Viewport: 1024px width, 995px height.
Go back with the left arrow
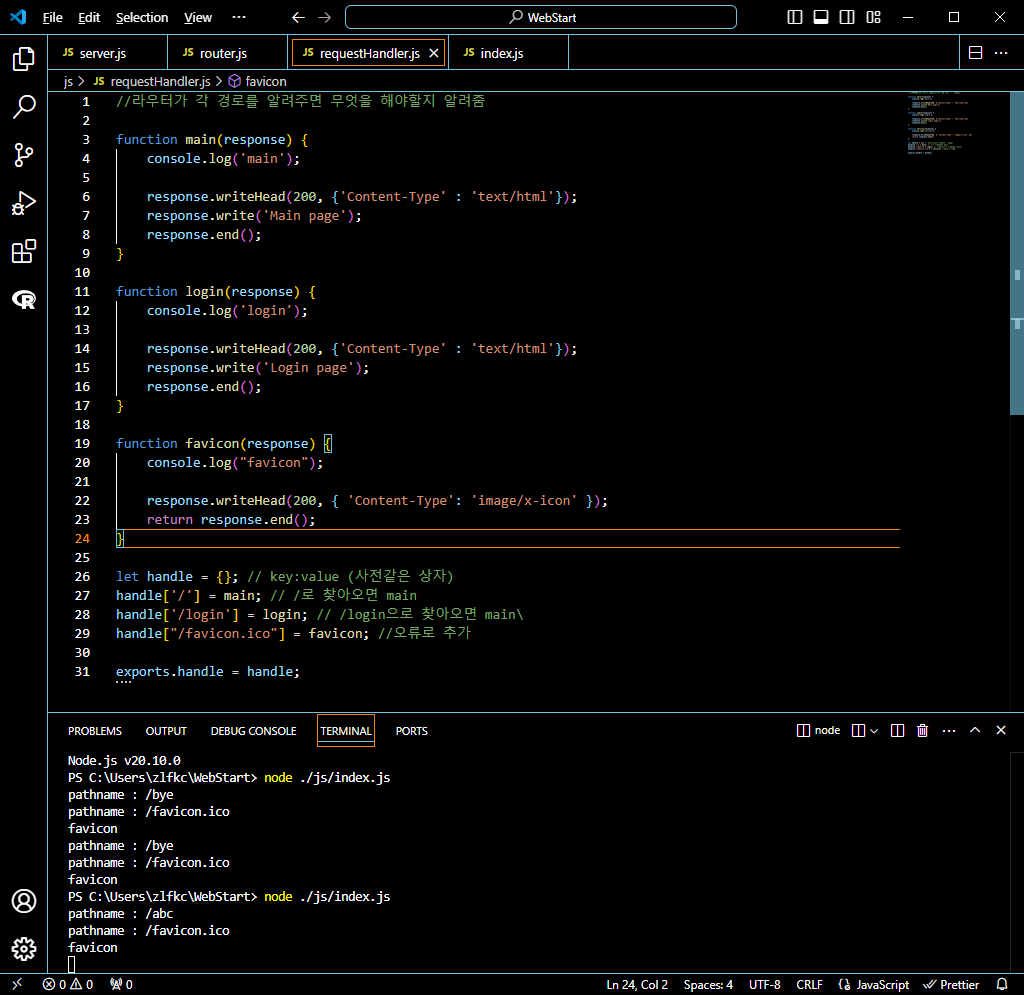pos(298,18)
